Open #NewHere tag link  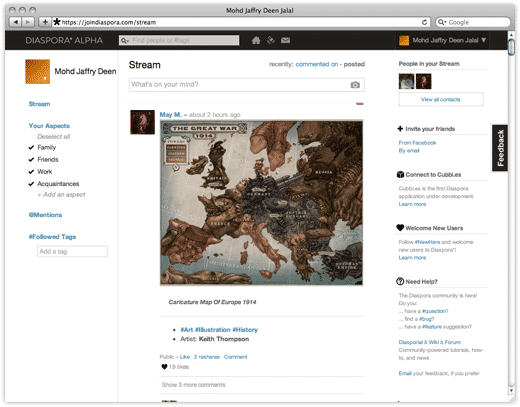pos(427,242)
